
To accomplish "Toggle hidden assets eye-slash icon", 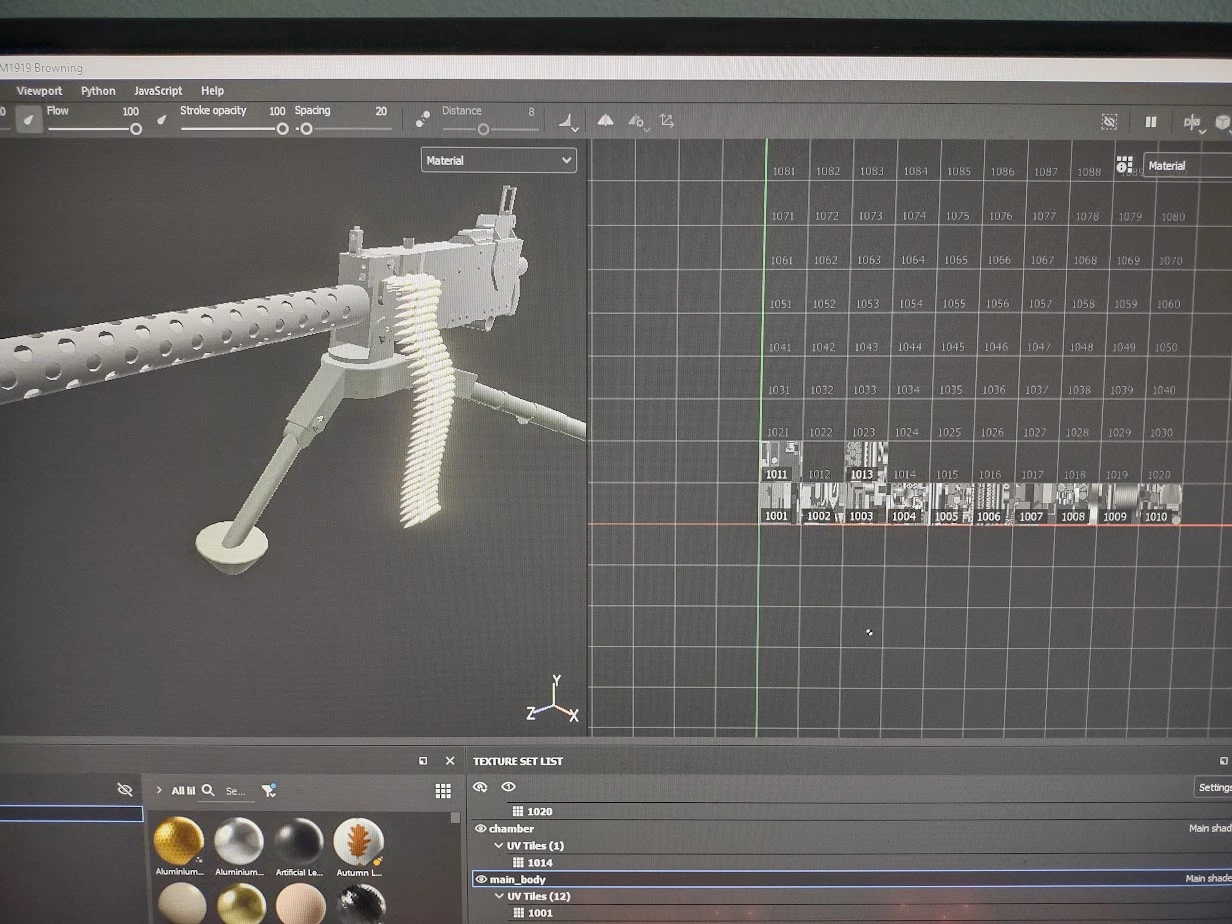I will (124, 789).
